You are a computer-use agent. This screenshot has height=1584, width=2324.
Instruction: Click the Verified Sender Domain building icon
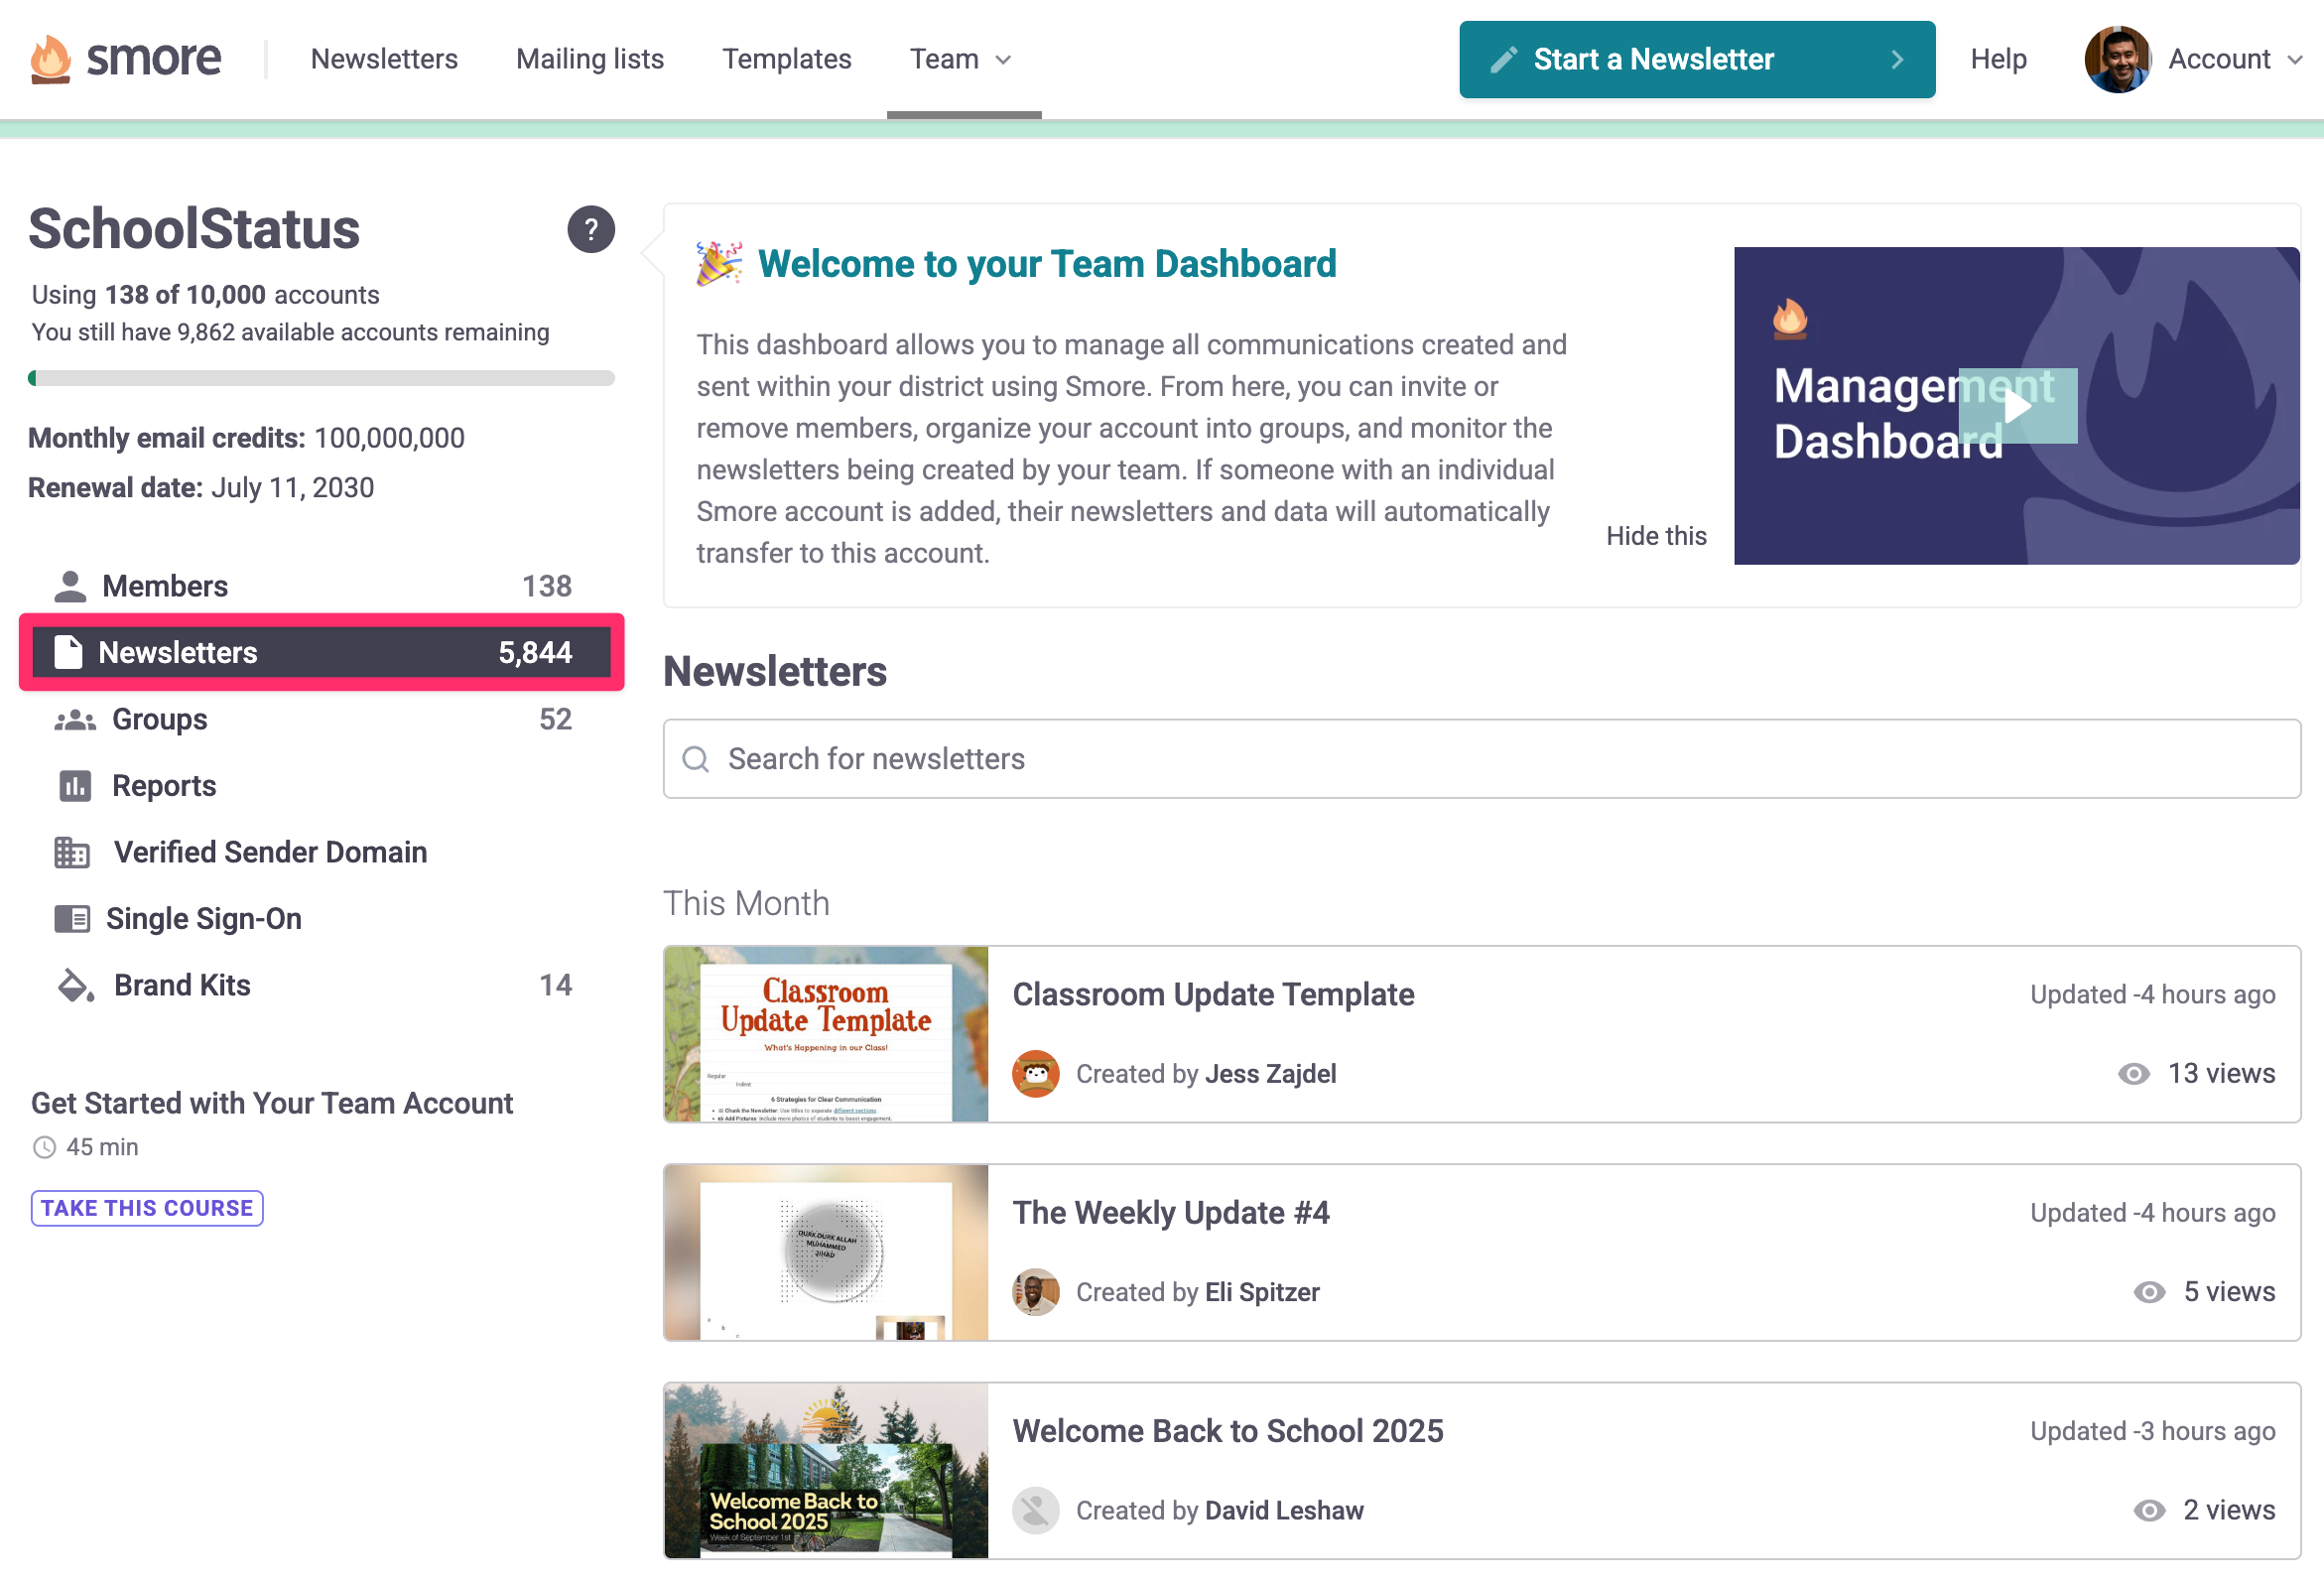[x=72, y=853]
